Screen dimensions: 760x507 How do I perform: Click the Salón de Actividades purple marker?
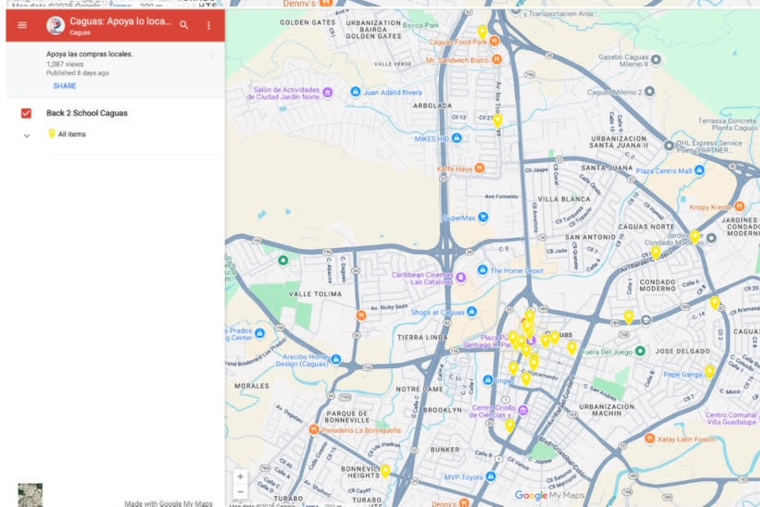click(328, 92)
